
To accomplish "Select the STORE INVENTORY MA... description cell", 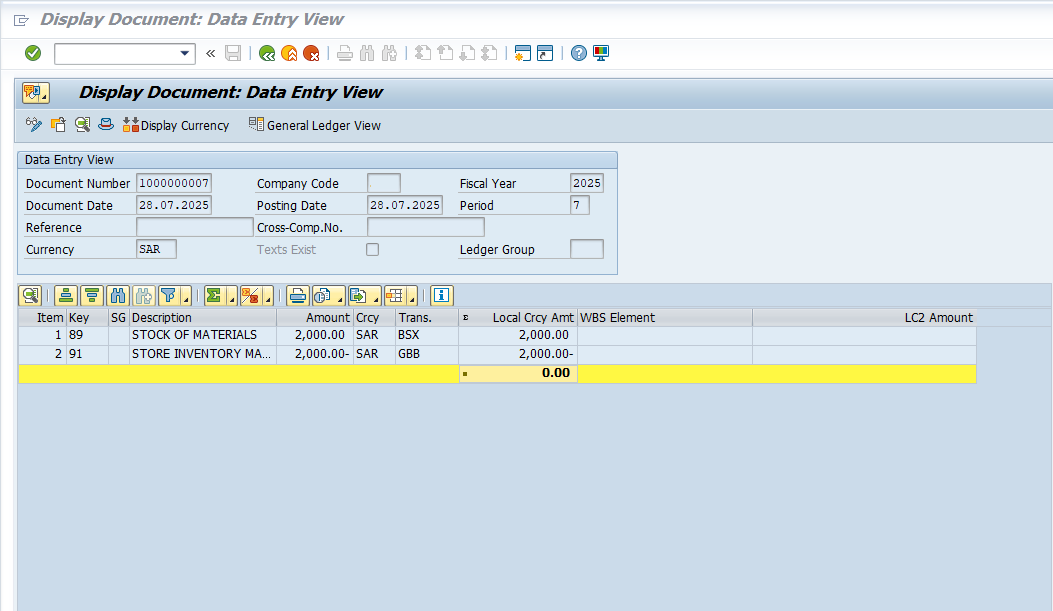I will pyautogui.click(x=202, y=354).
